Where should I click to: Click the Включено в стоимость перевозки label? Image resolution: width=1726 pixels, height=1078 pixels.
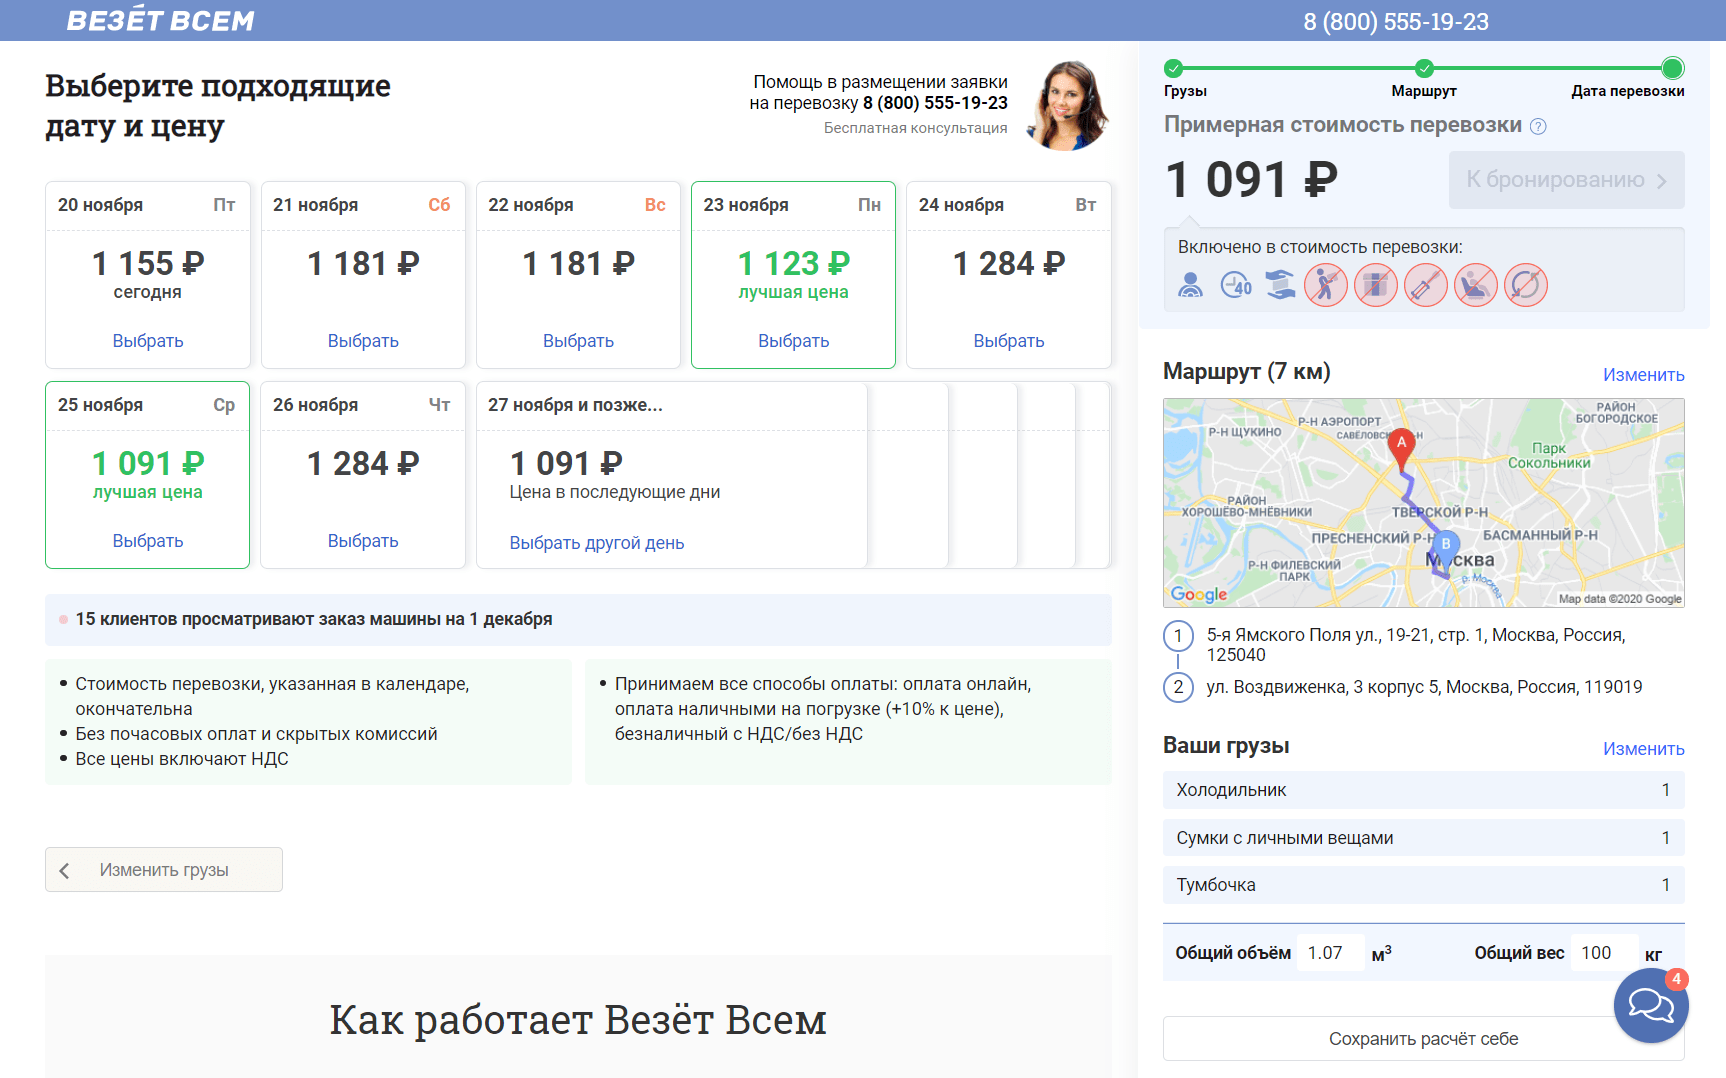click(1320, 247)
